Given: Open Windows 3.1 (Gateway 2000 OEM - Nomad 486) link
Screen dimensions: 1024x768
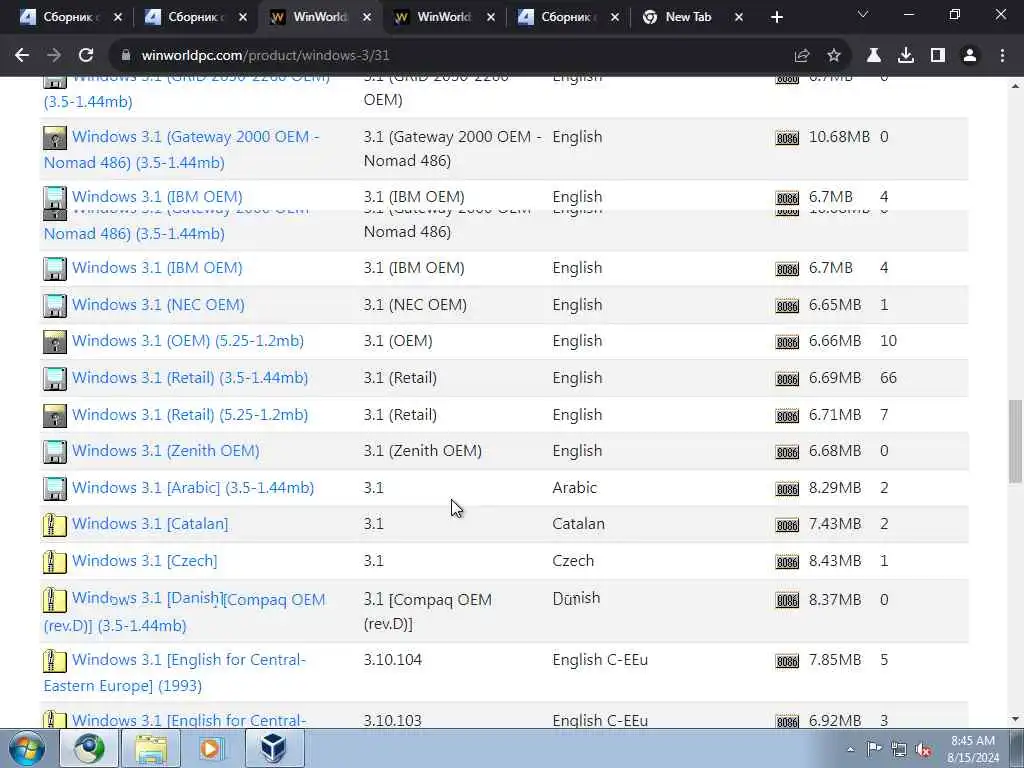Looking at the screenshot, I should coord(182,150).
